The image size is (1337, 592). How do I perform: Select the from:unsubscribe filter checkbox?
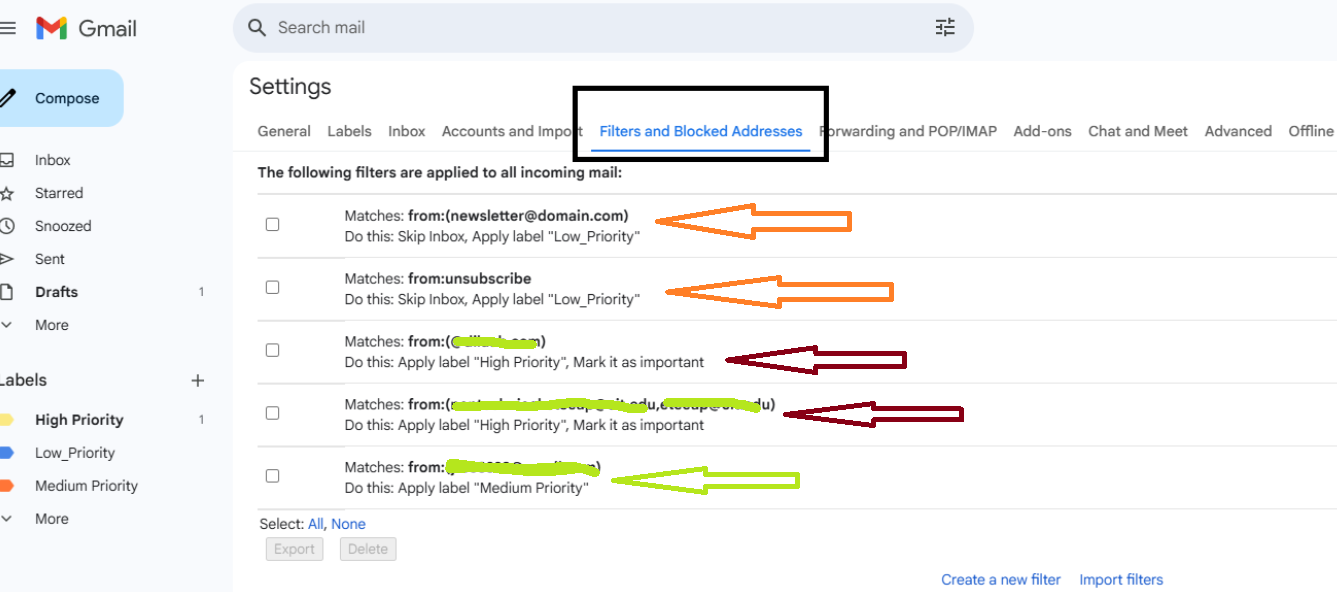pyautogui.click(x=272, y=287)
